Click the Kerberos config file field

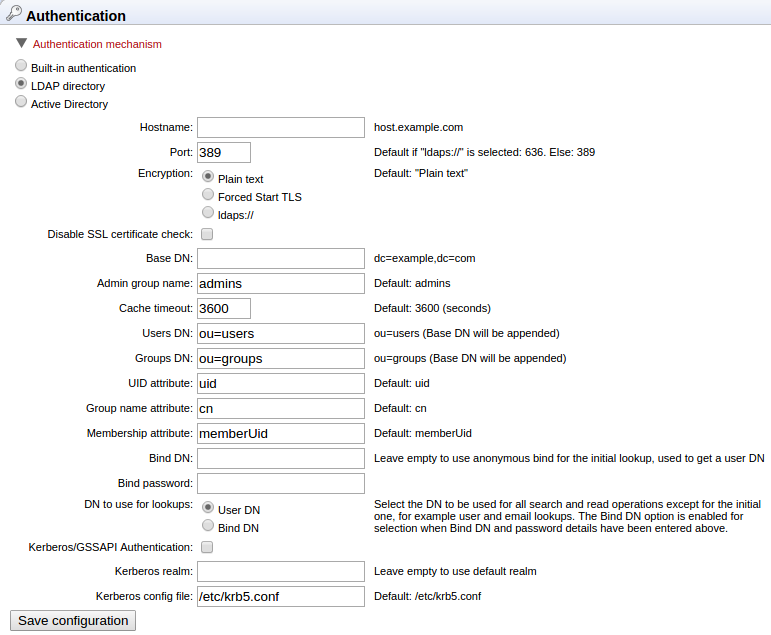(280, 596)
